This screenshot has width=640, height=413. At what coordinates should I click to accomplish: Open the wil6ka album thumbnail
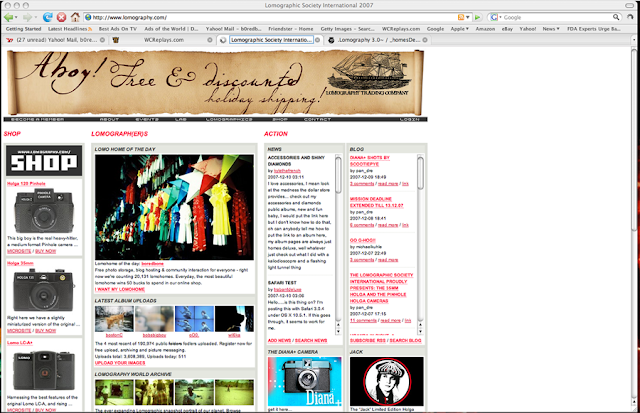pyautogui.click(x=234, y=319)
